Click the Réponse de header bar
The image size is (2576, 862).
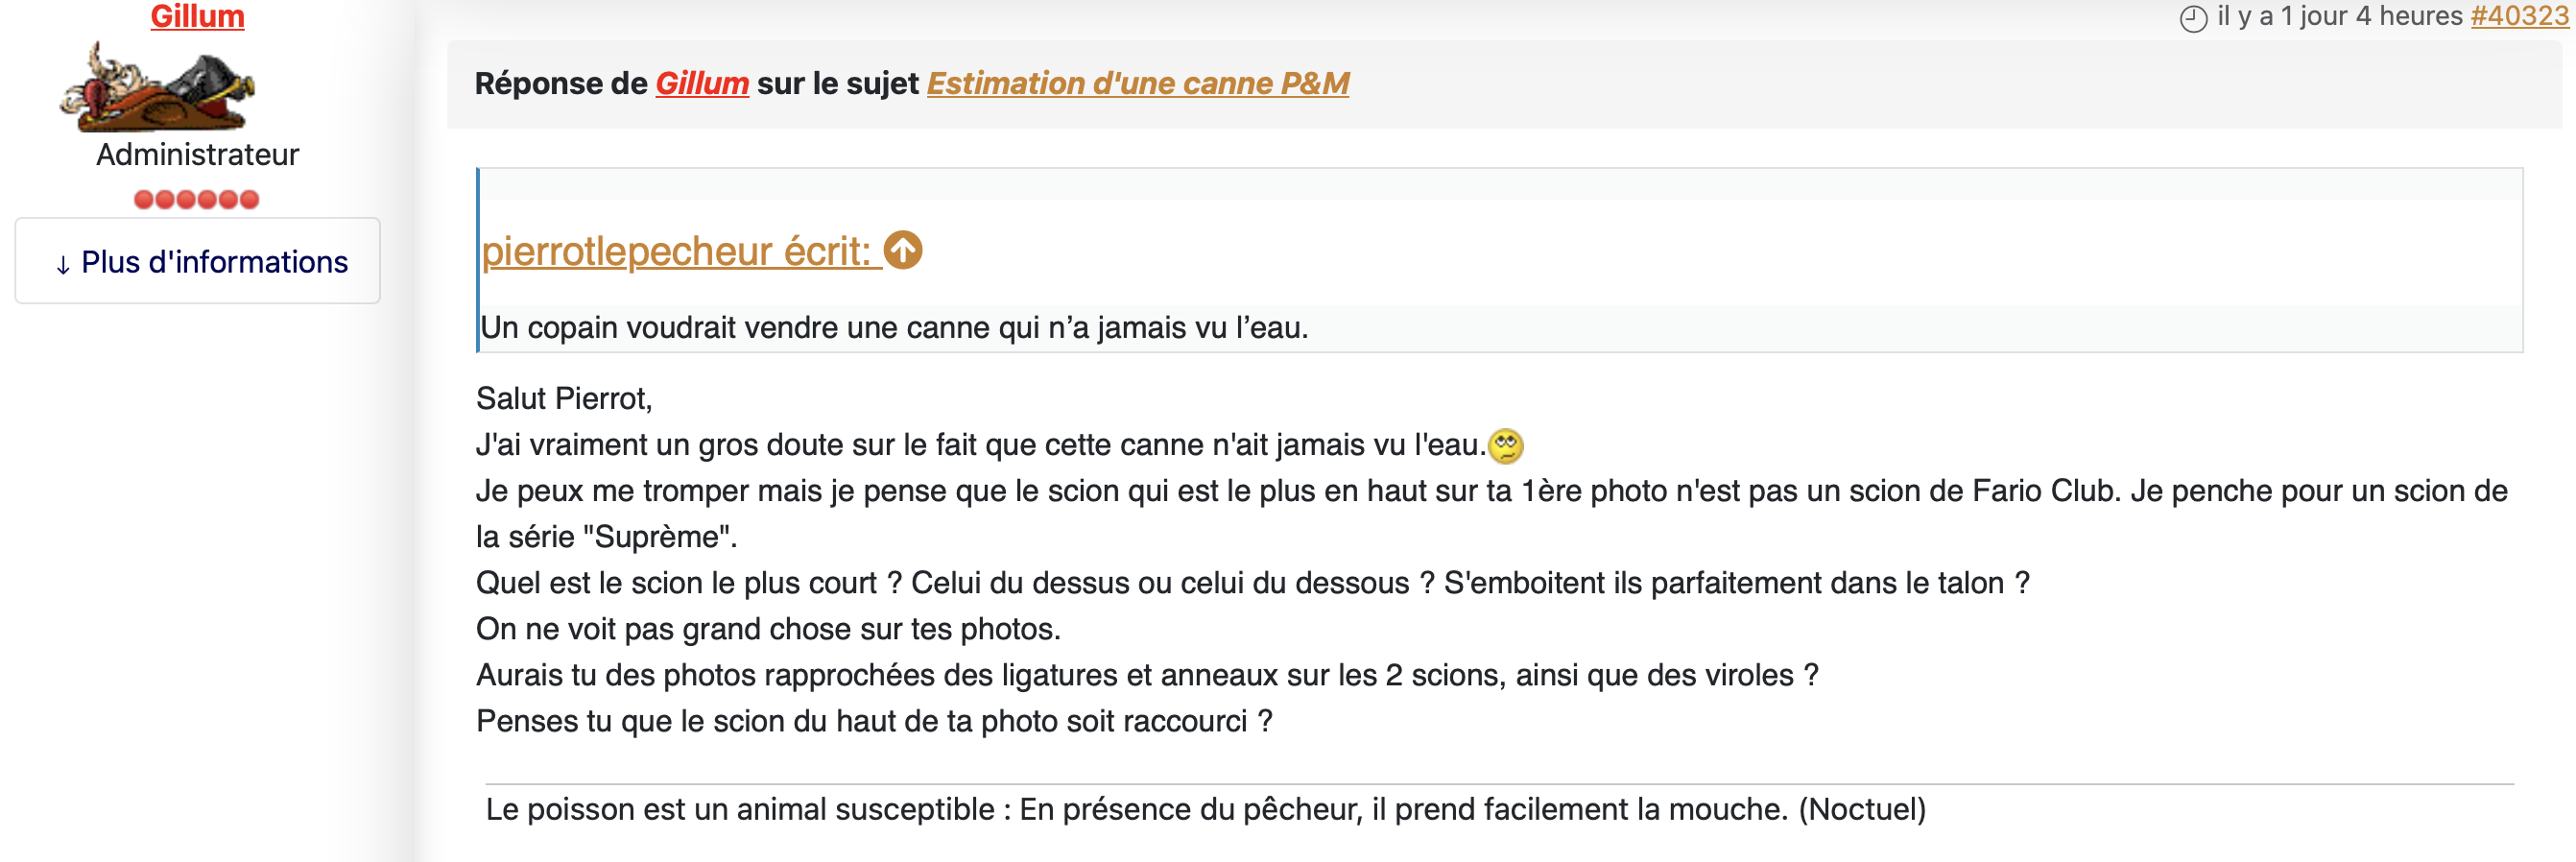[1504, 84]
